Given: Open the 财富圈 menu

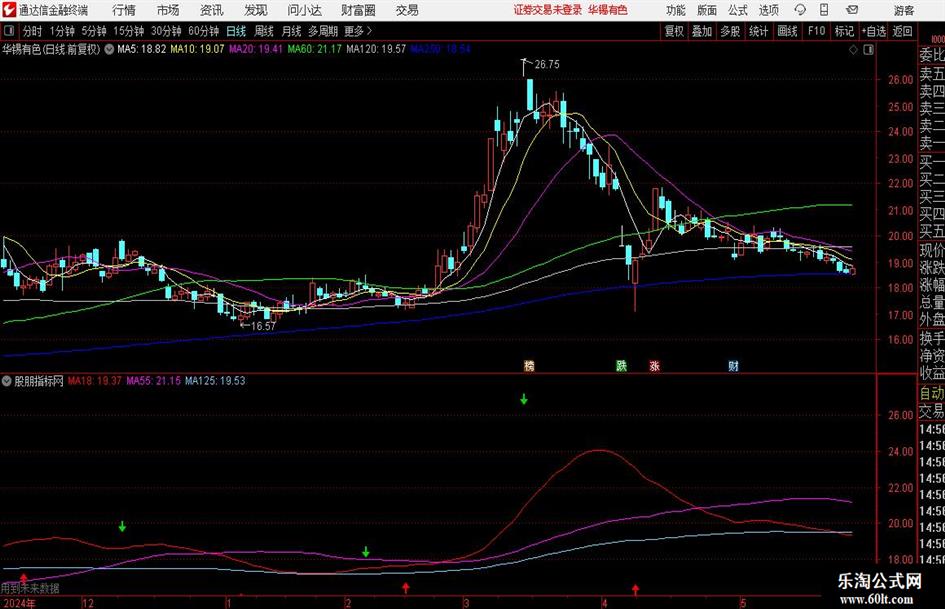Looking at the screenshot, I should point(358,10).
